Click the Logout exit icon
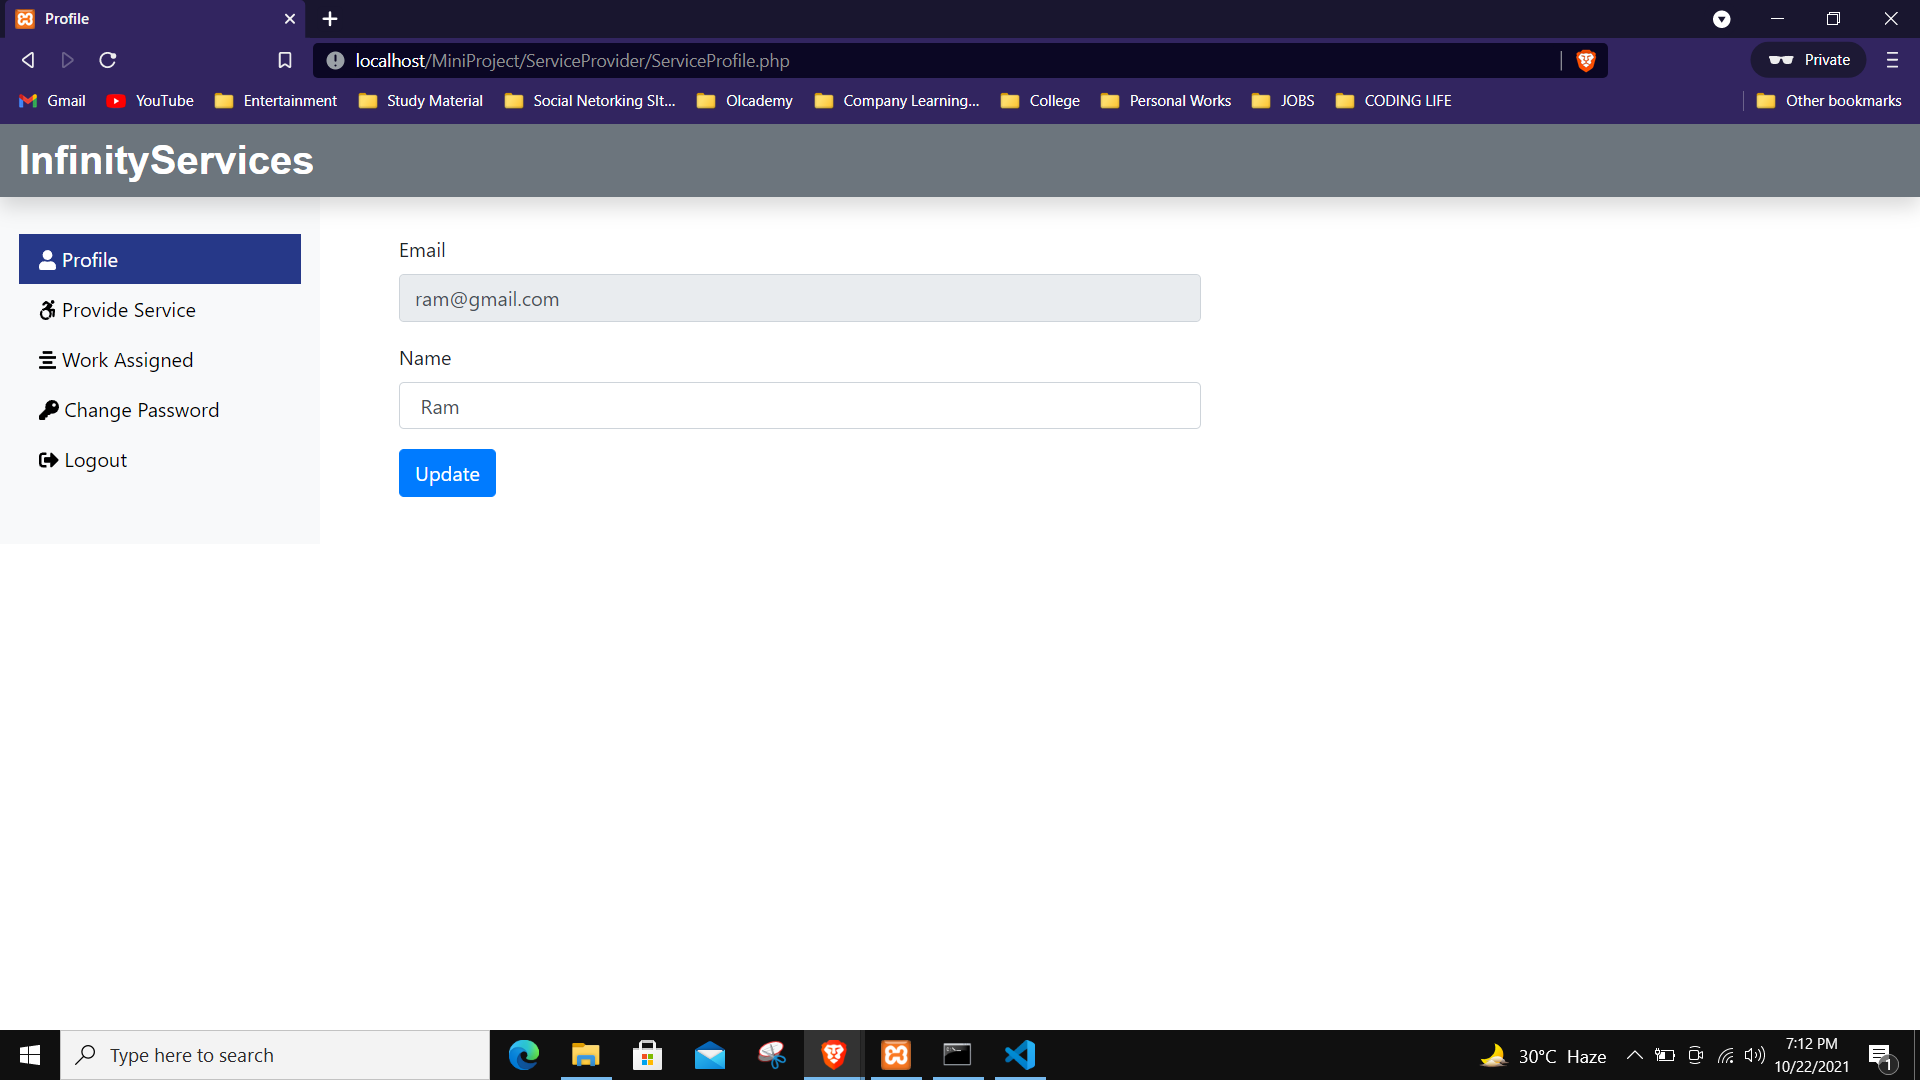Viewport: 1920px width, 1080px height. click(47, 460)
